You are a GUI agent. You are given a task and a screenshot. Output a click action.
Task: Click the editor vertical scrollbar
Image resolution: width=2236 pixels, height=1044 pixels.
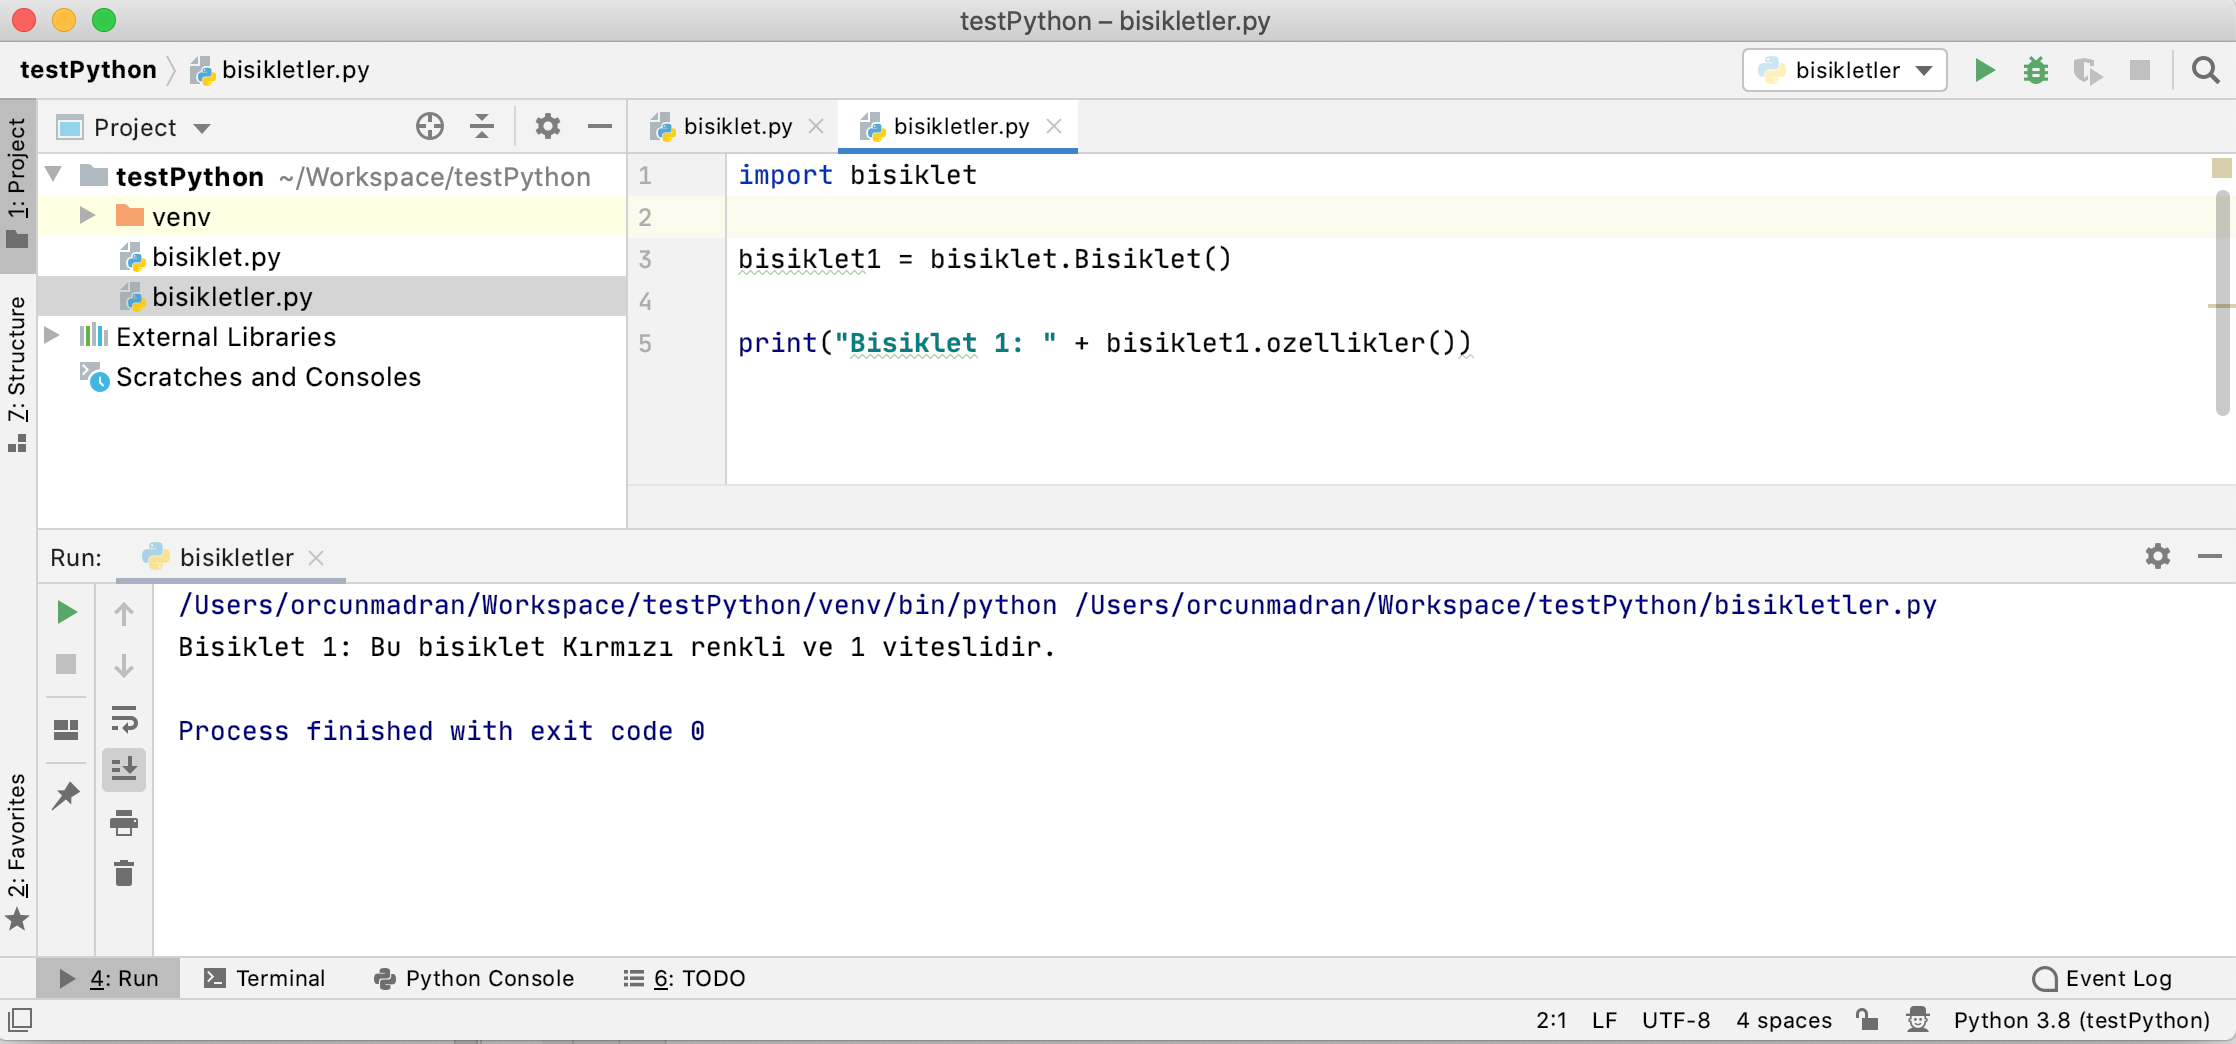pos(2223,303)
